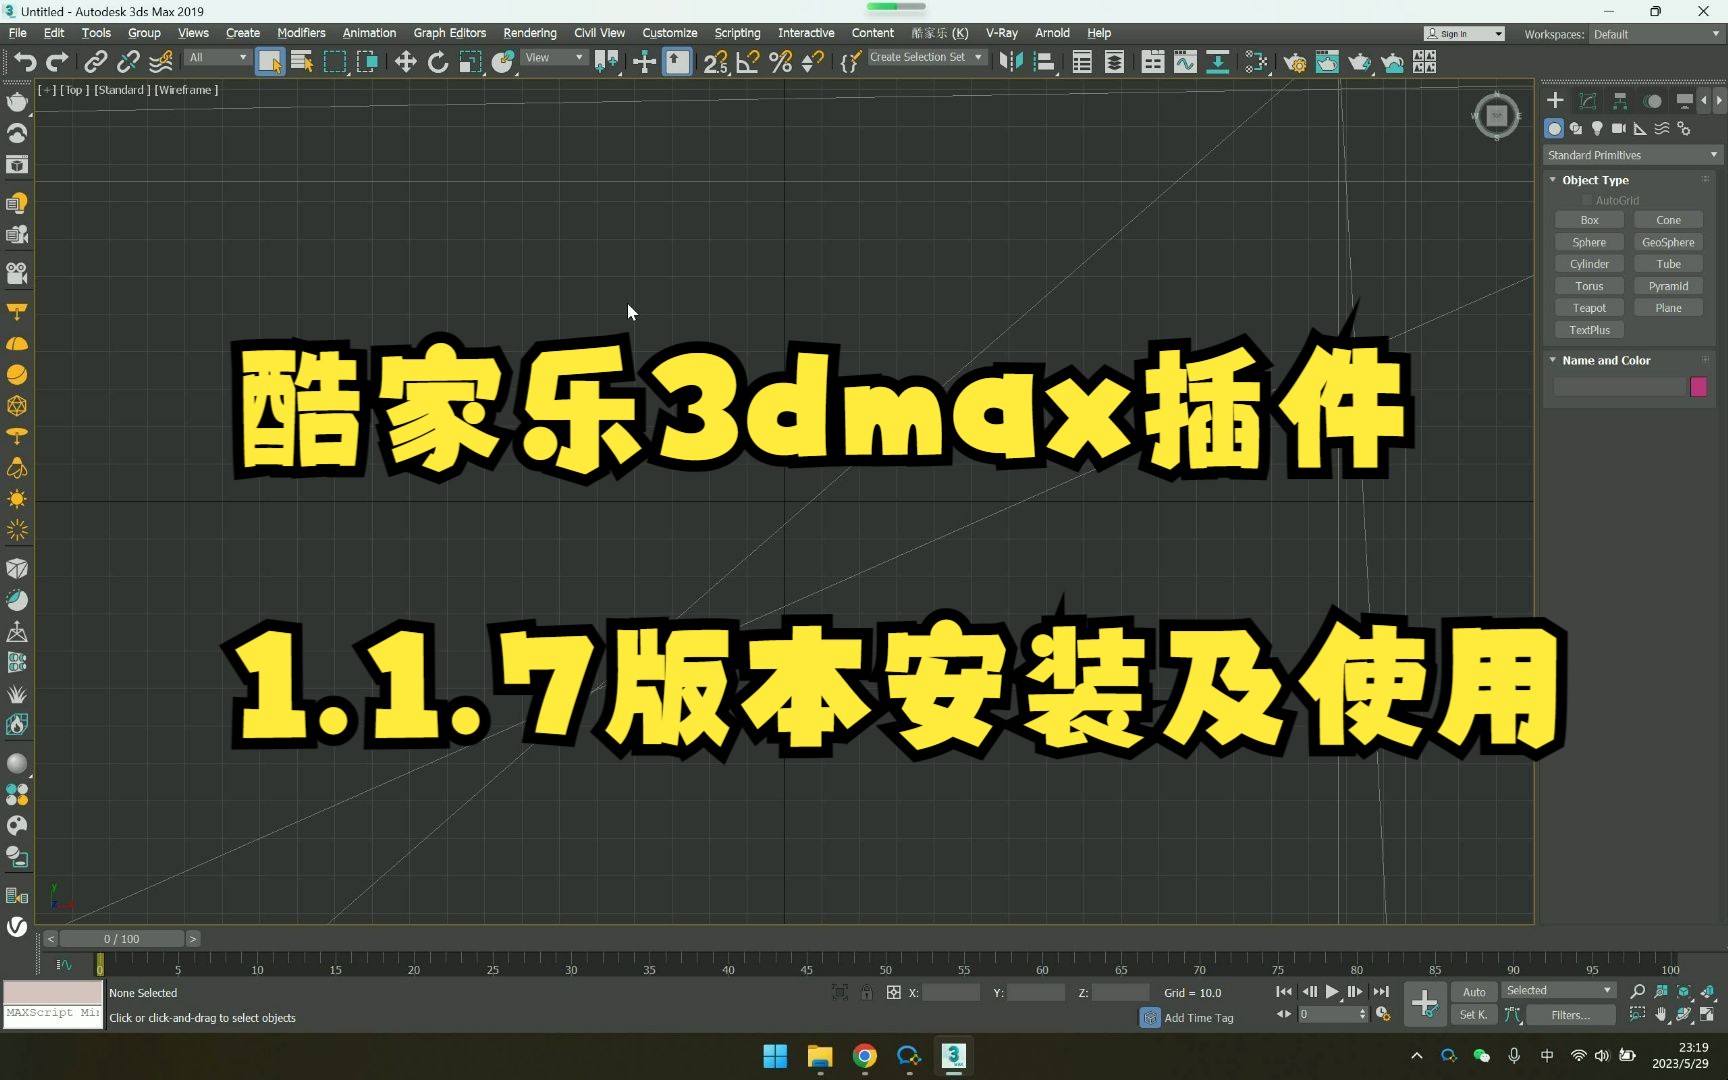This screenshot has height=1080, width=1728.
Task: Click the Box primitive button
Action: pos(1589,220)
